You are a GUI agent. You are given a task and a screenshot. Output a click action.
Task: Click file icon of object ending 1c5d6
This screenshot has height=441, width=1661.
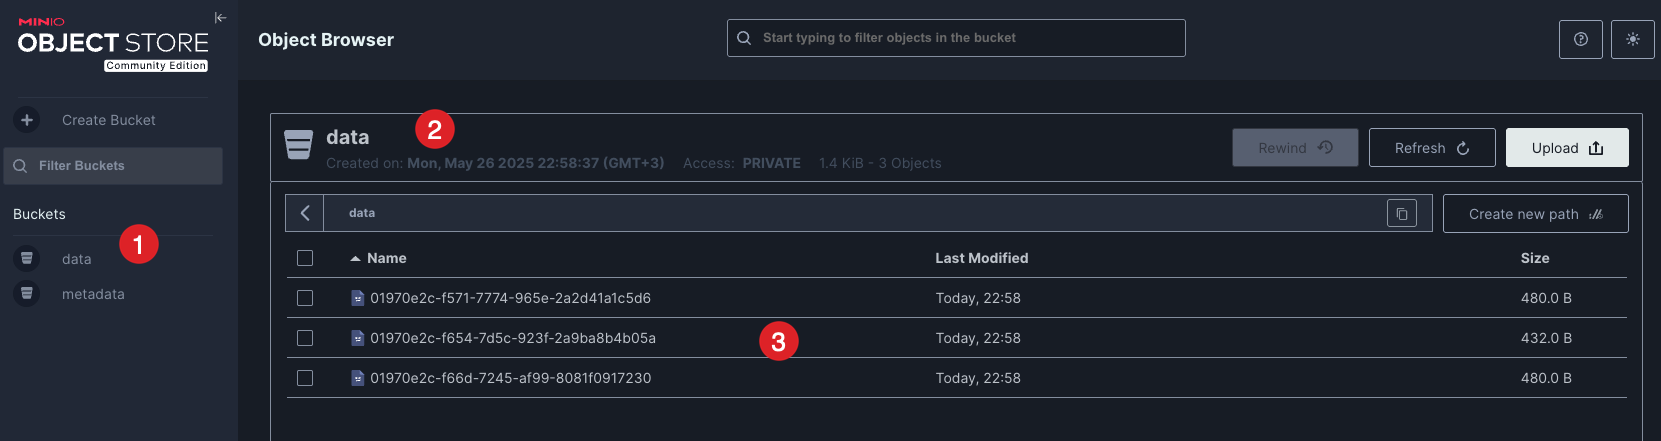(x=357, y=298)
